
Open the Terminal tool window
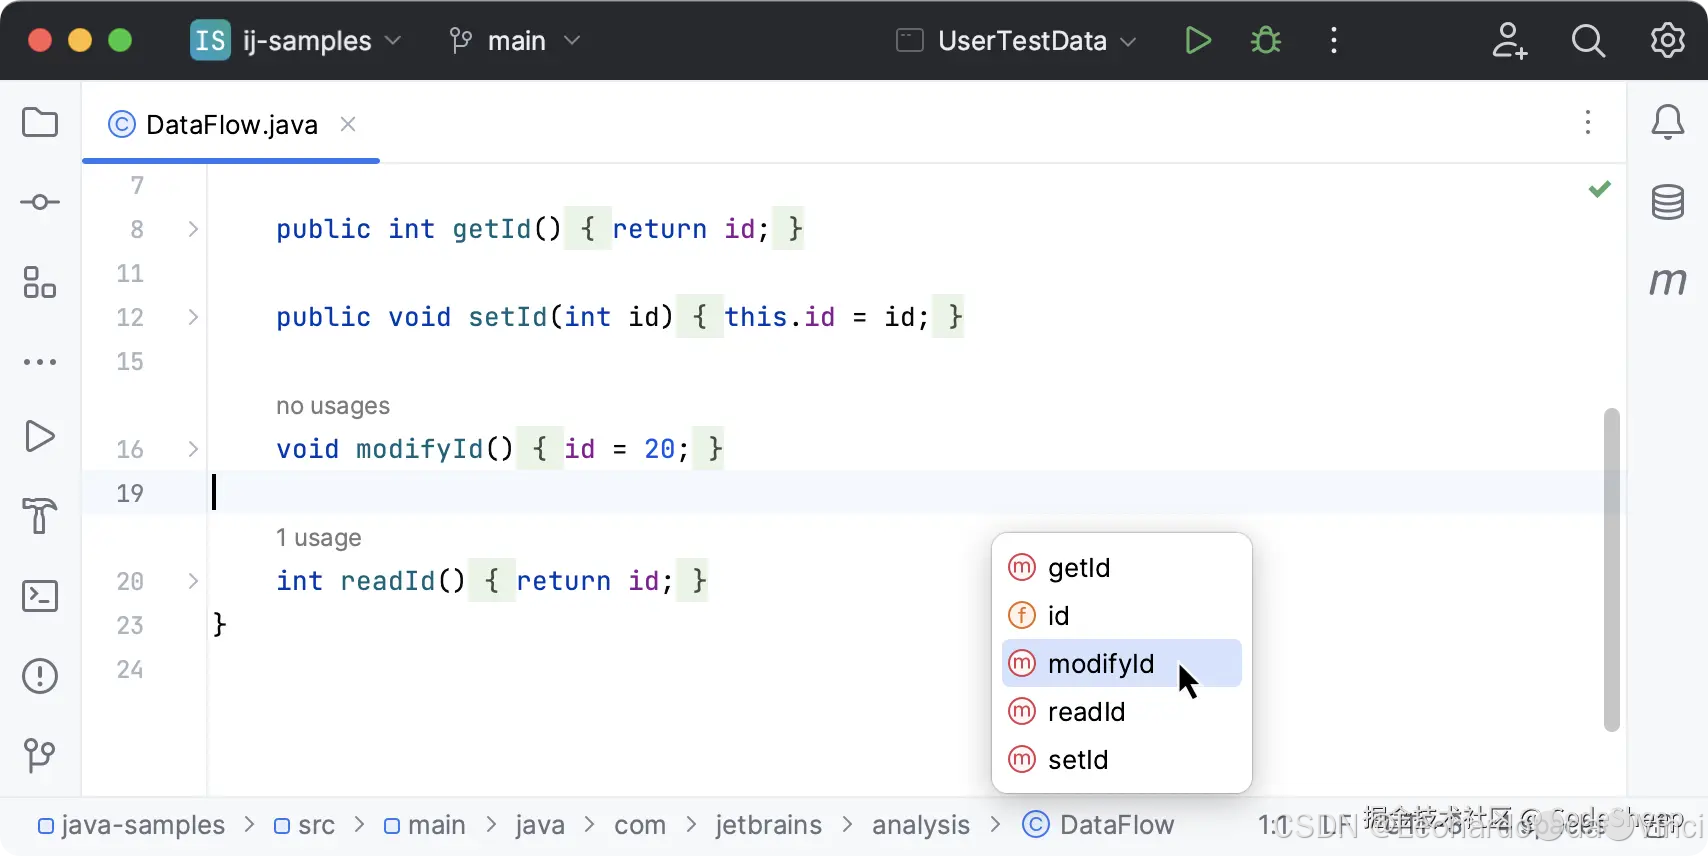(40, 596)
